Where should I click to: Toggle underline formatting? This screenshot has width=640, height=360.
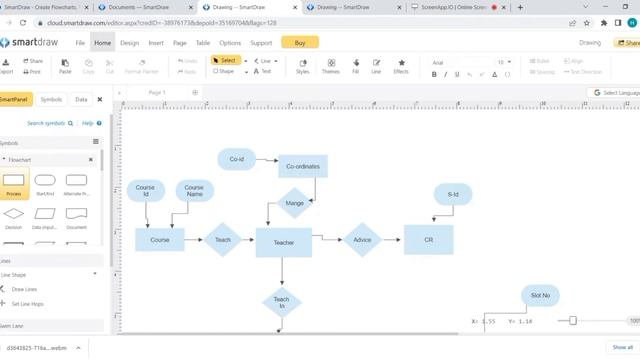tap(457, 74)
